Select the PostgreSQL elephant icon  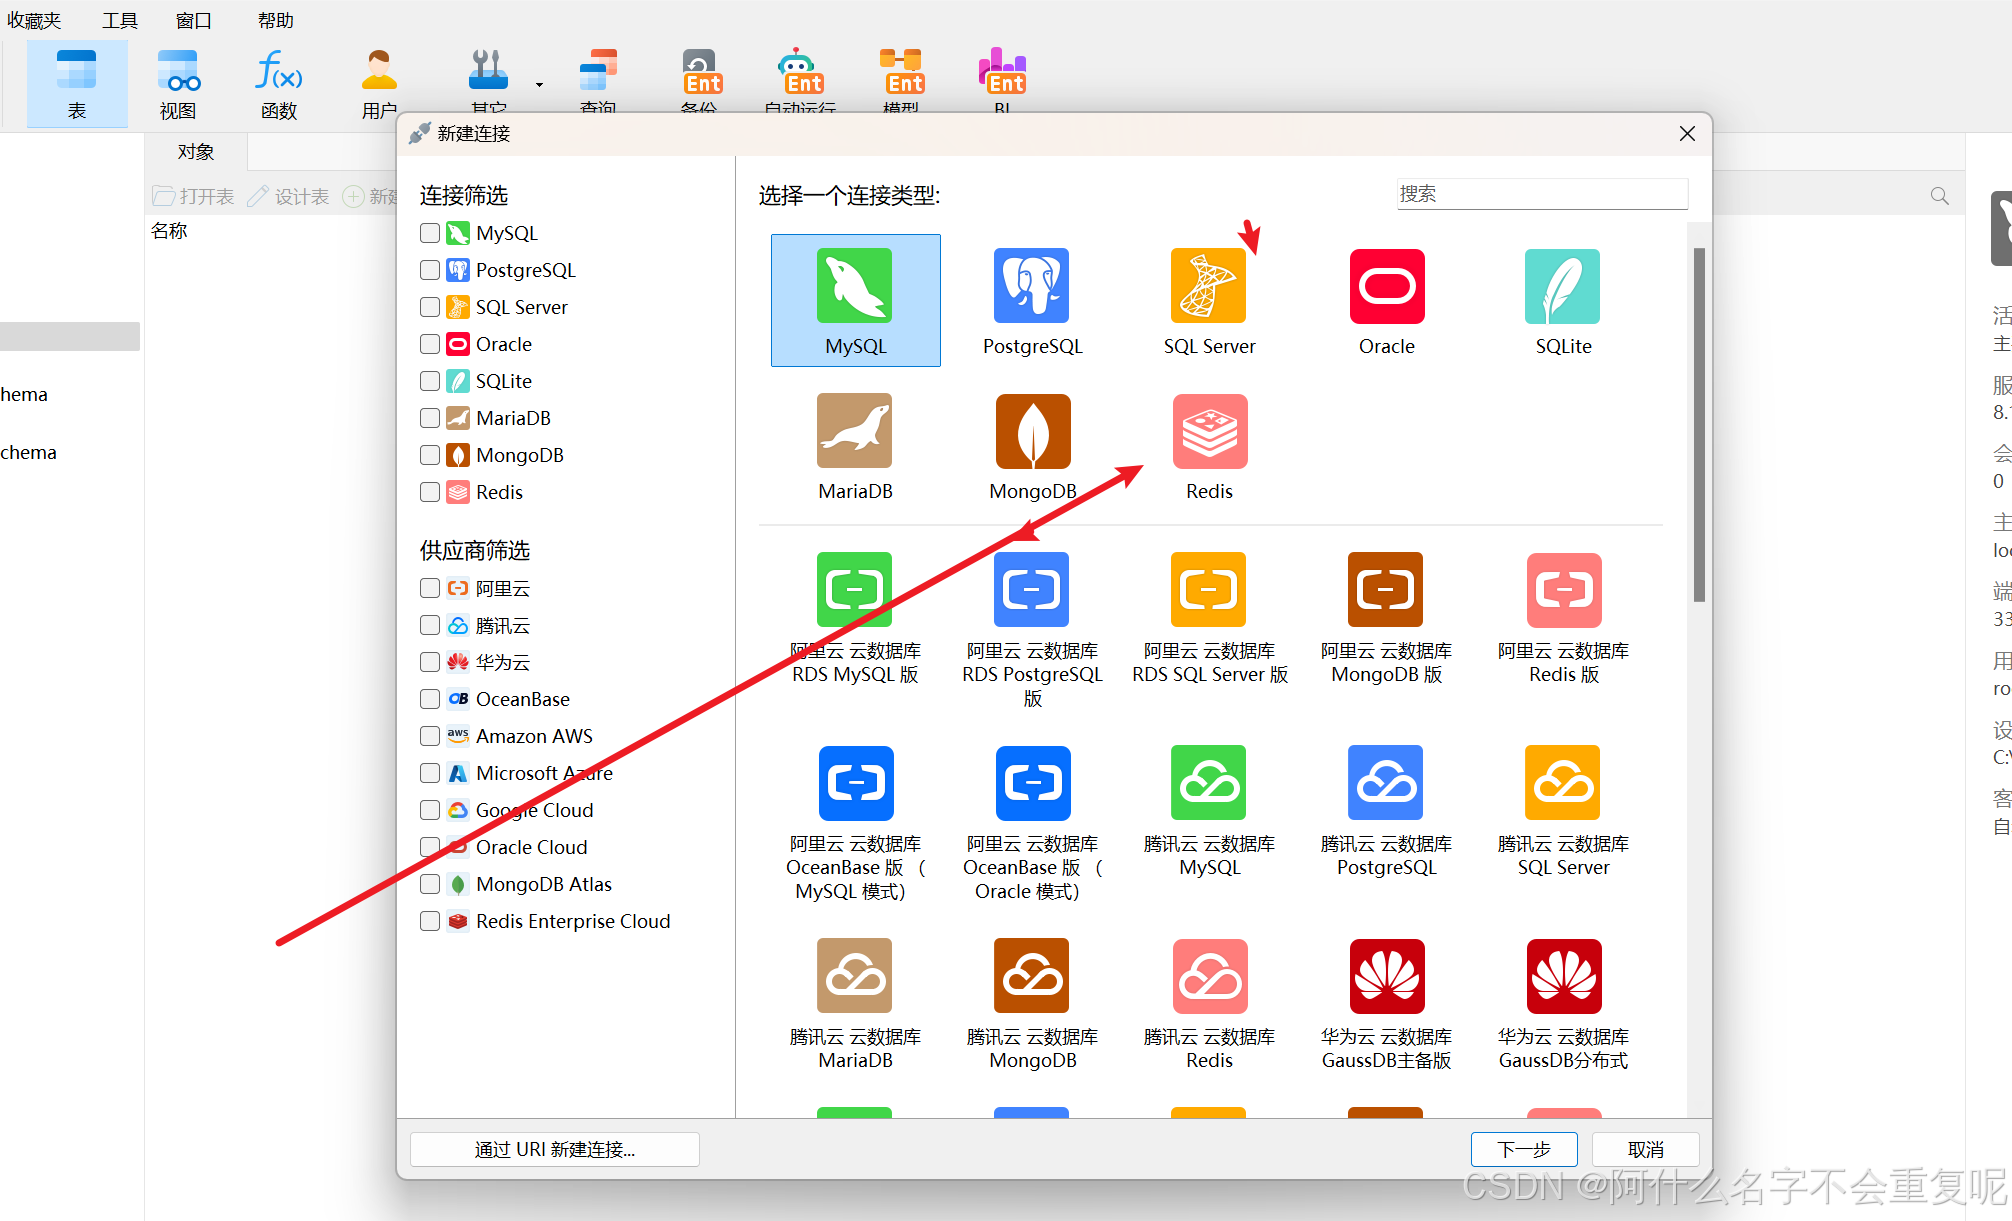click(1031, 288)
